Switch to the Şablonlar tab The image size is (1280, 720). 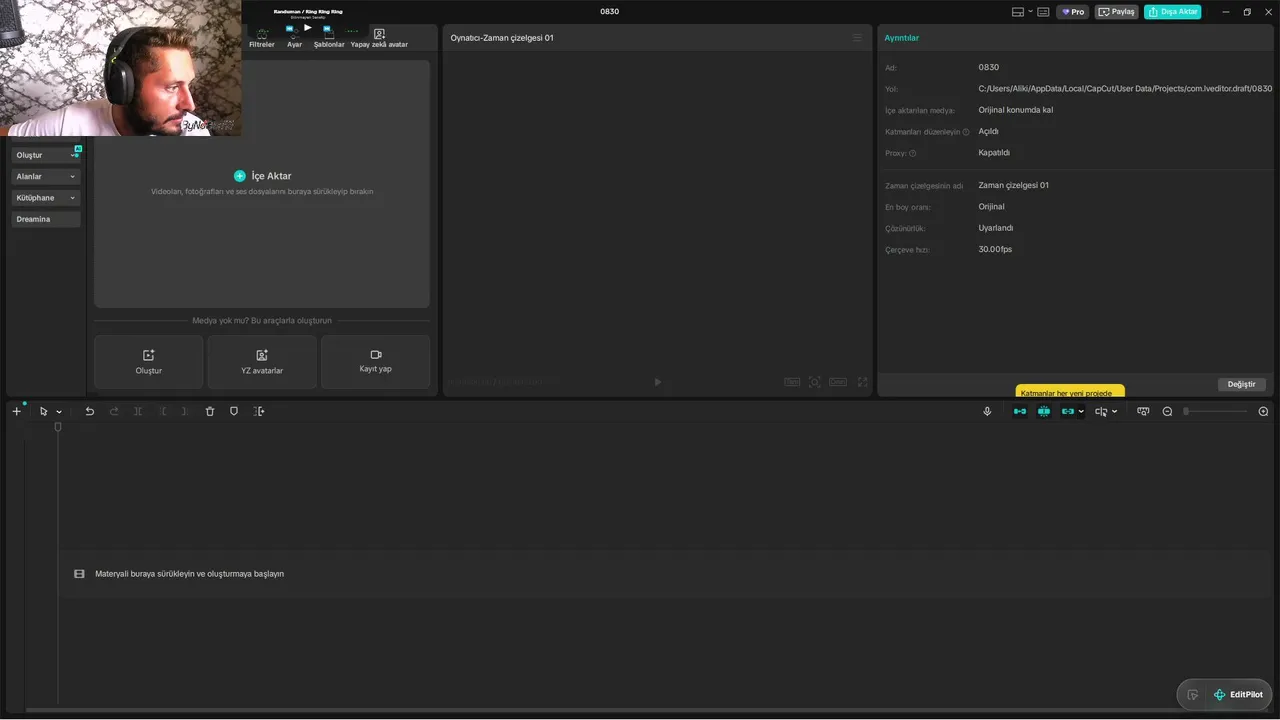coord(329,38)
